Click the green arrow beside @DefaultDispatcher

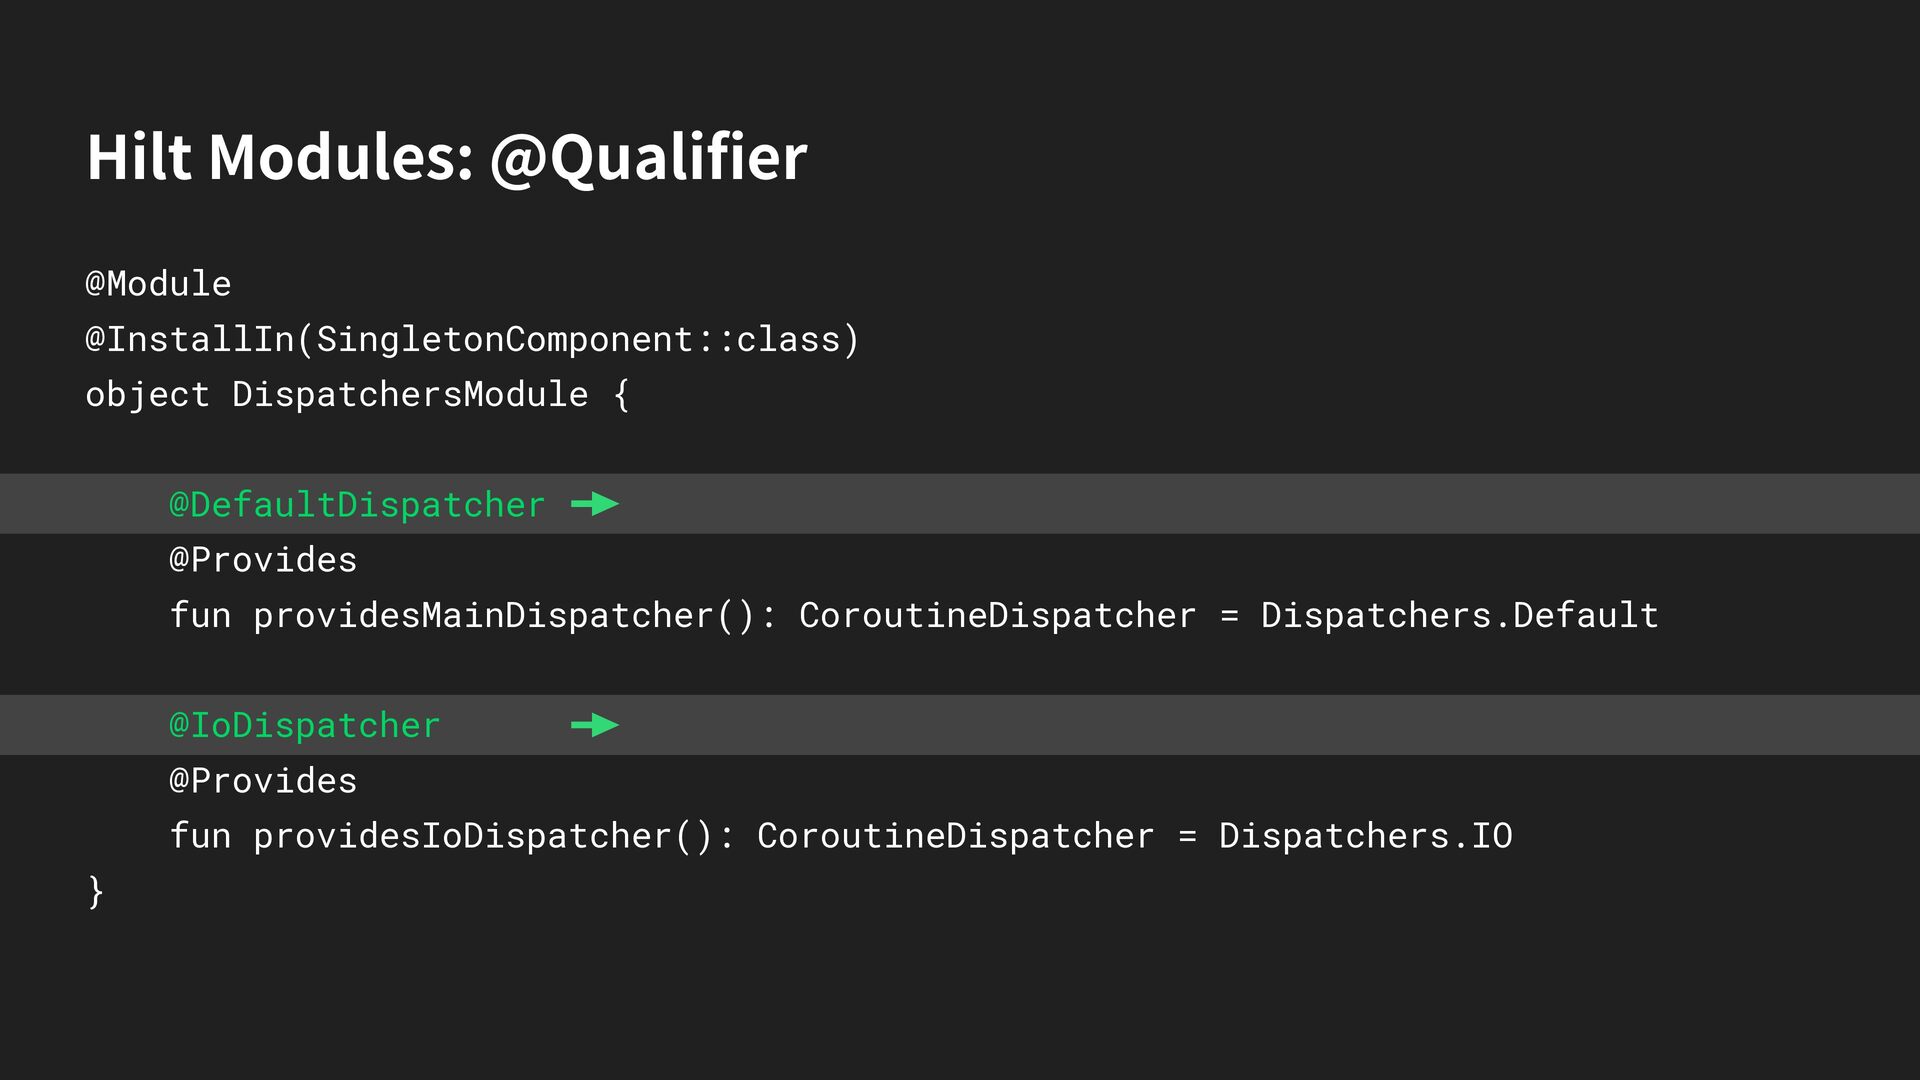pos(595,504)
